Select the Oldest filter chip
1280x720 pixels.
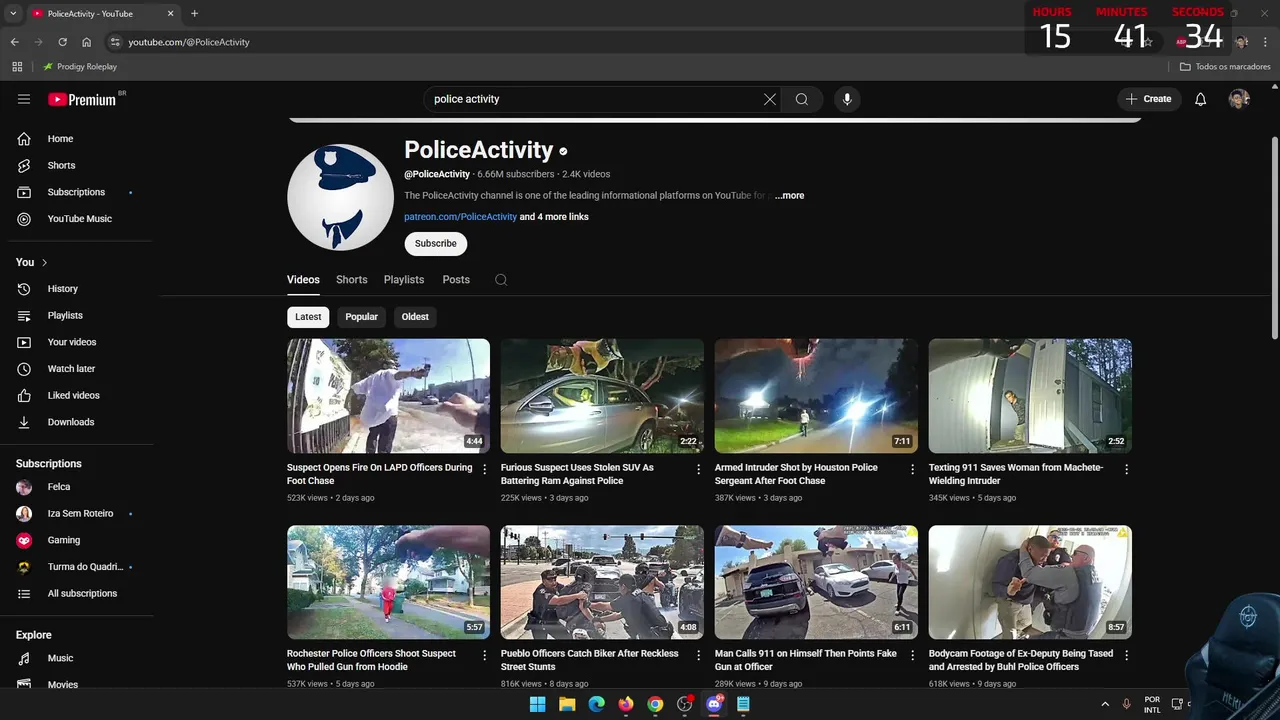pyautogui.click(x=415, y=317)
